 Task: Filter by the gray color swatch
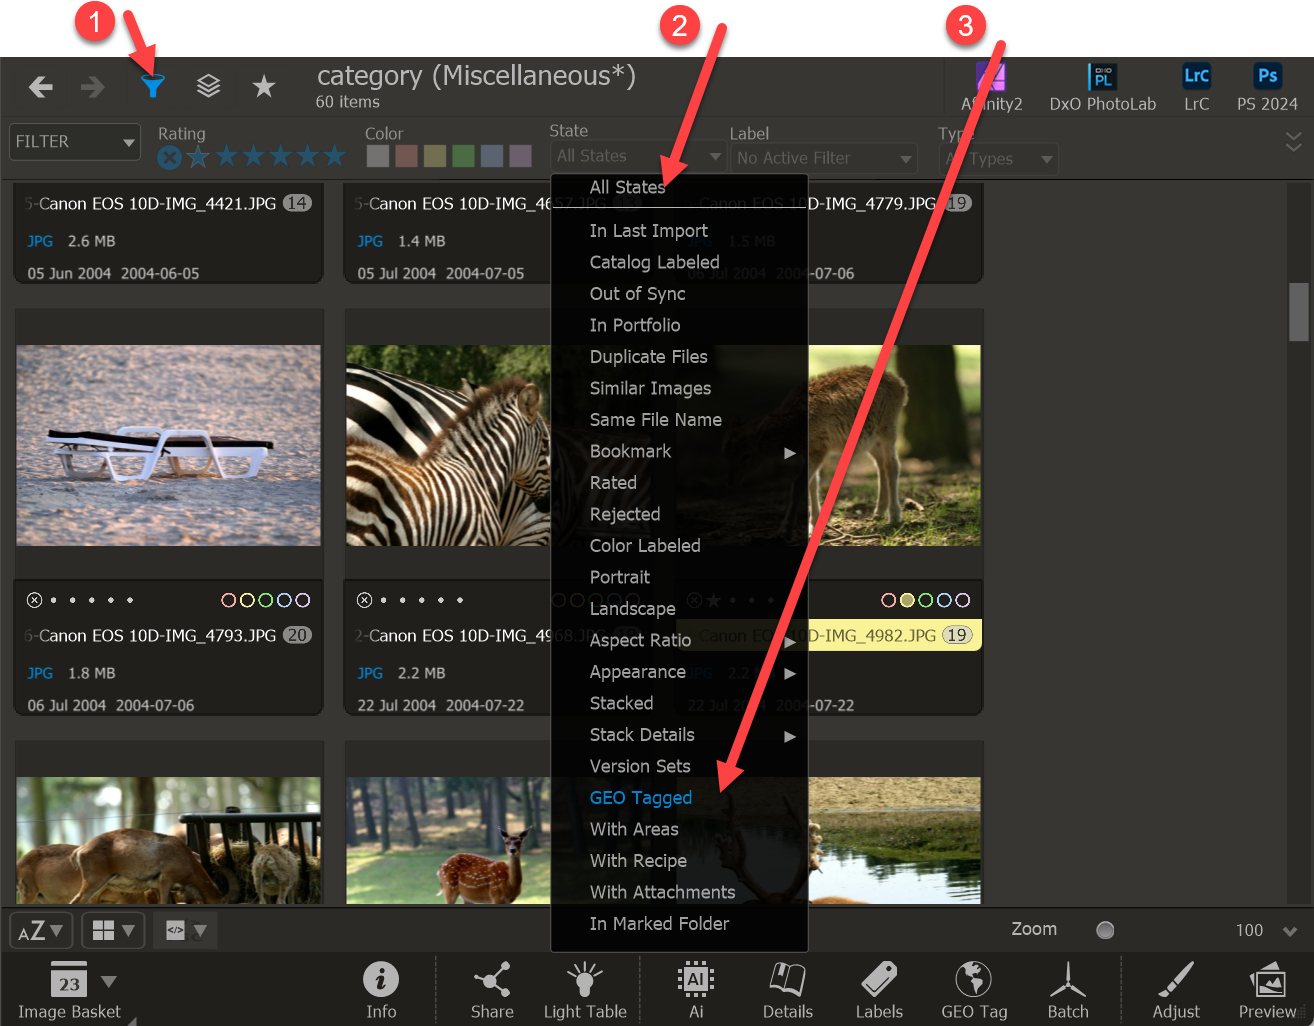[378, 156]
